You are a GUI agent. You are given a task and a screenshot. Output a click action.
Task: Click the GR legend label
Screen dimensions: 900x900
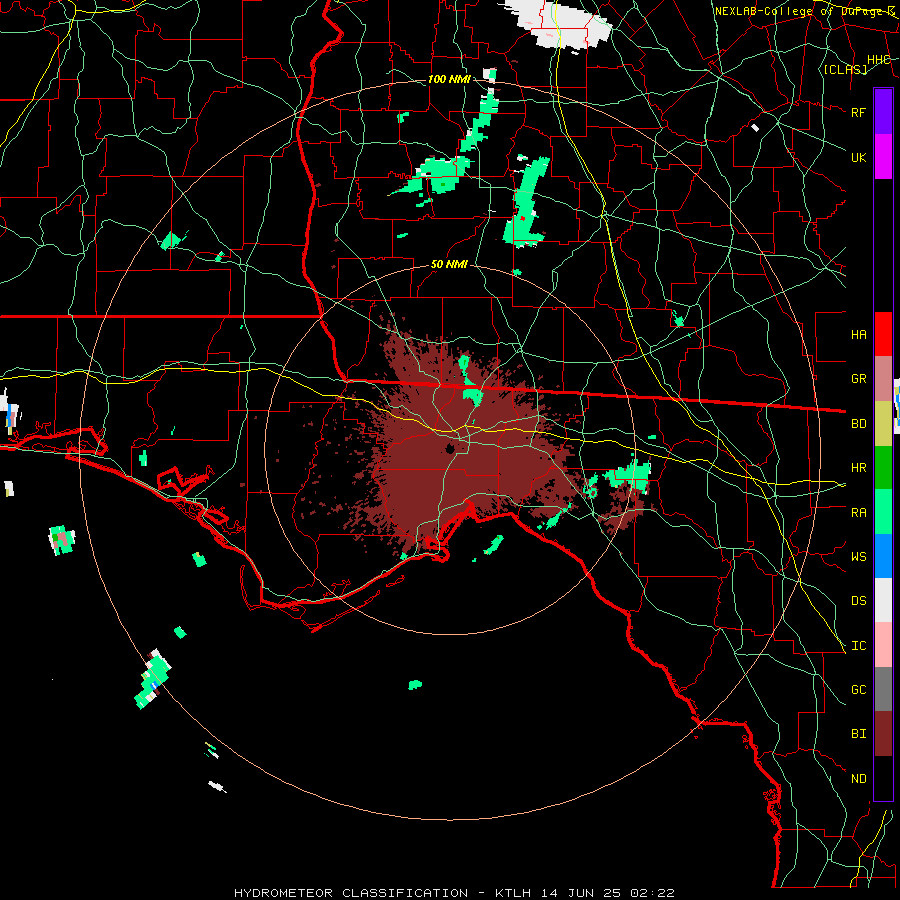[858, 379]
